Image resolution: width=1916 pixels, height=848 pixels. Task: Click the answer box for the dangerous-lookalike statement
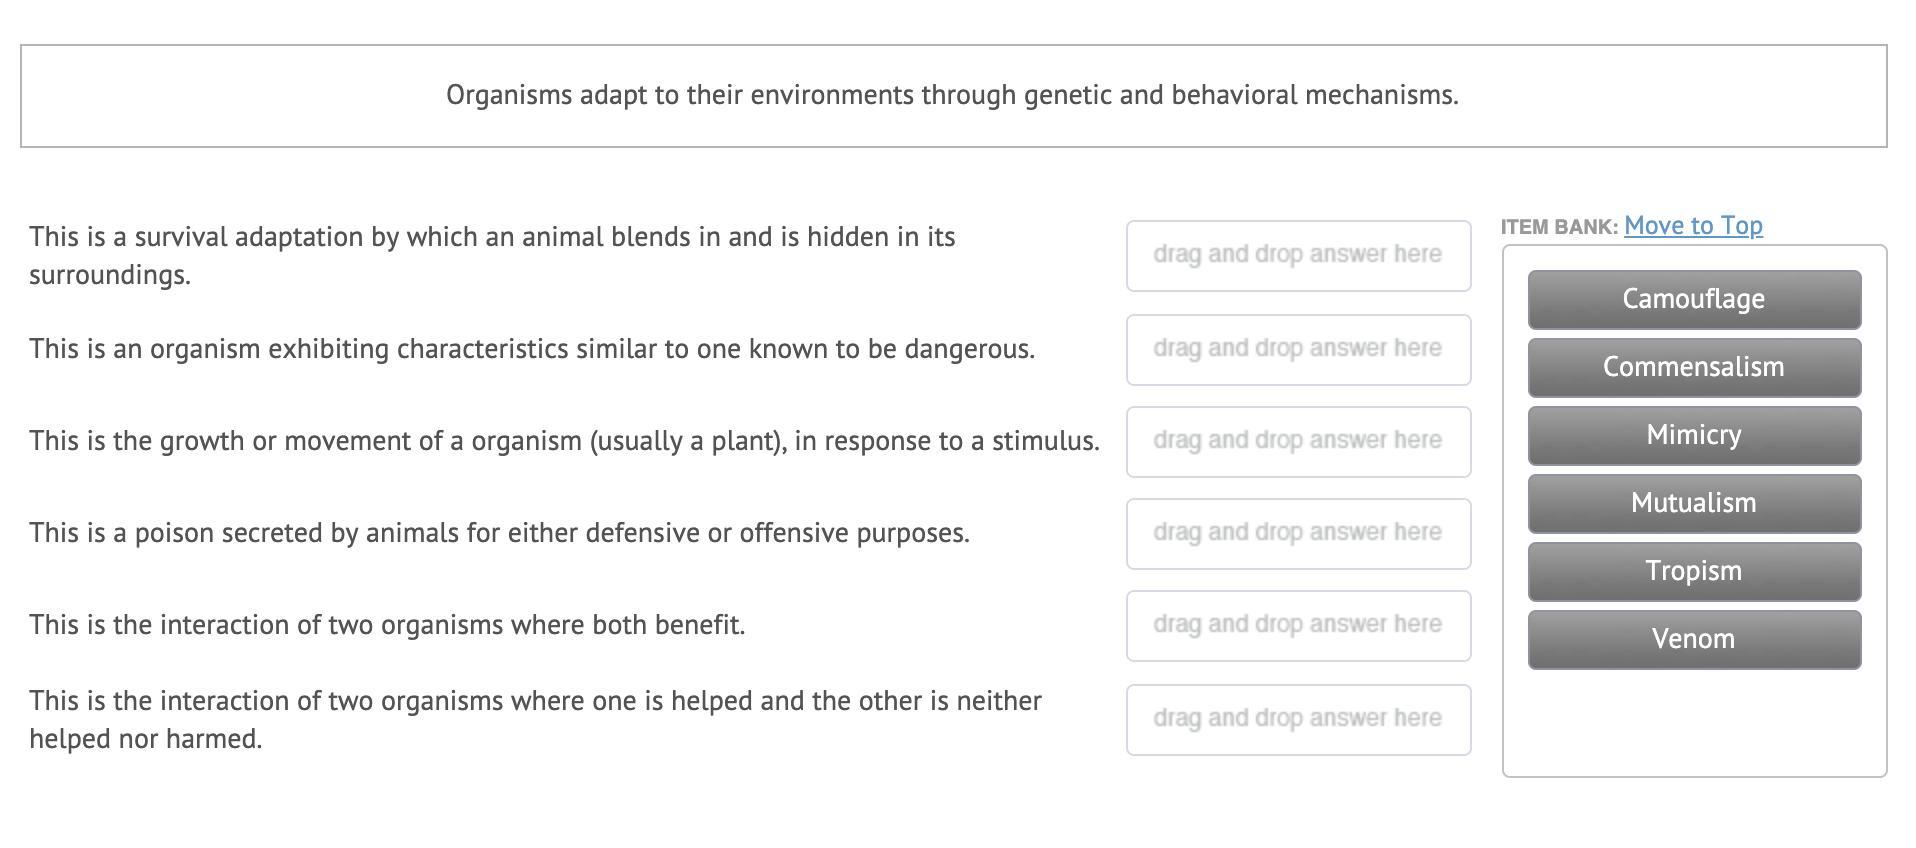click(1297, 350)
